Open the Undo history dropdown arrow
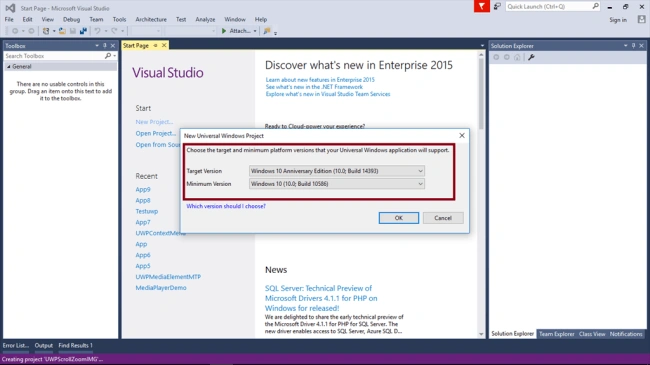 (106, 31)
